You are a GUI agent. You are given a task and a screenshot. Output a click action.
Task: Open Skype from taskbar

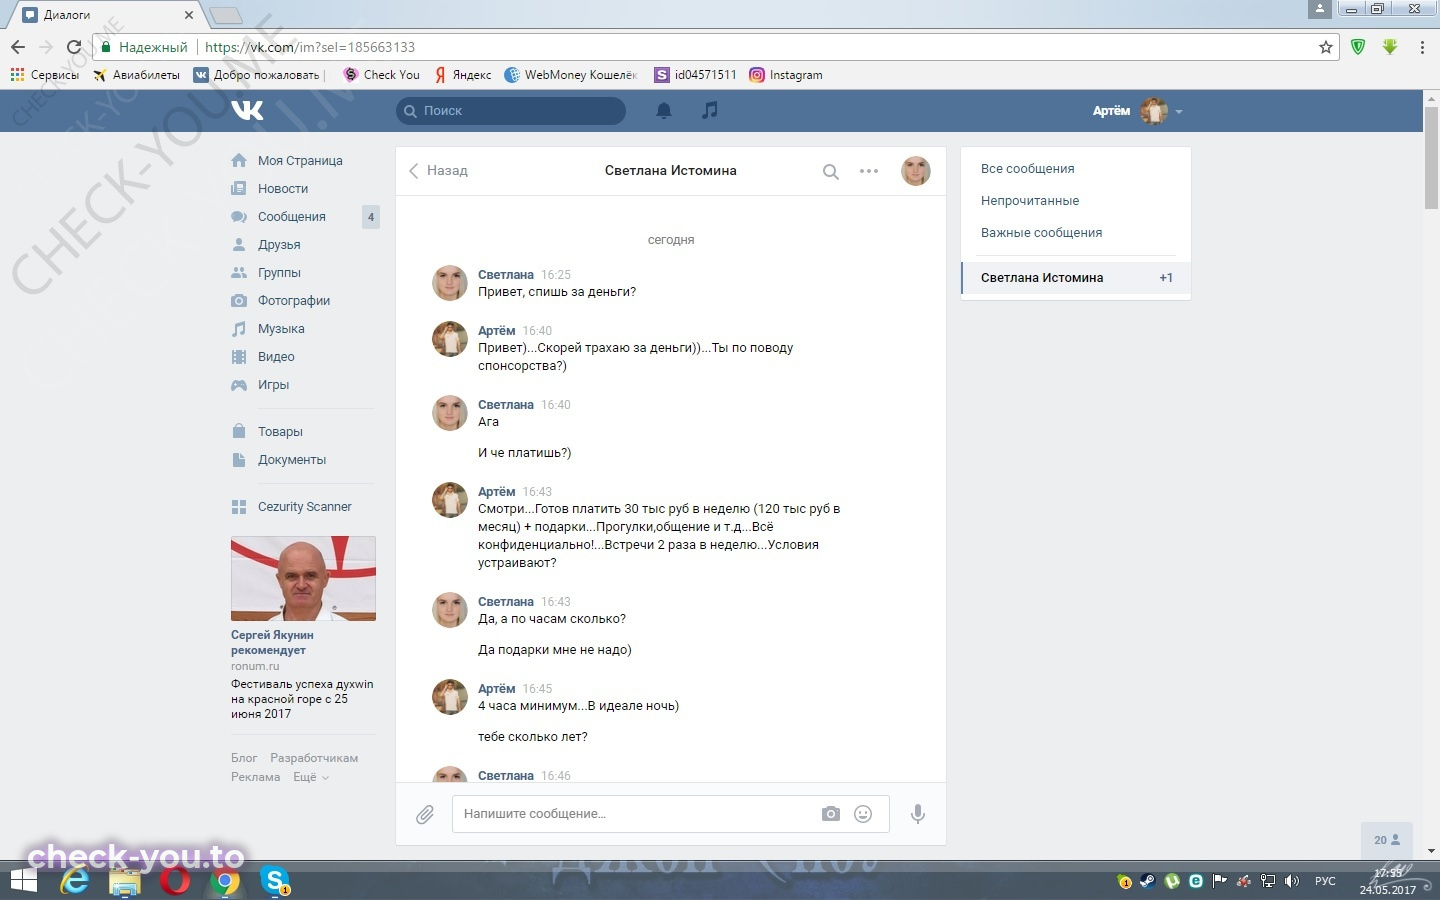(275, 881)
